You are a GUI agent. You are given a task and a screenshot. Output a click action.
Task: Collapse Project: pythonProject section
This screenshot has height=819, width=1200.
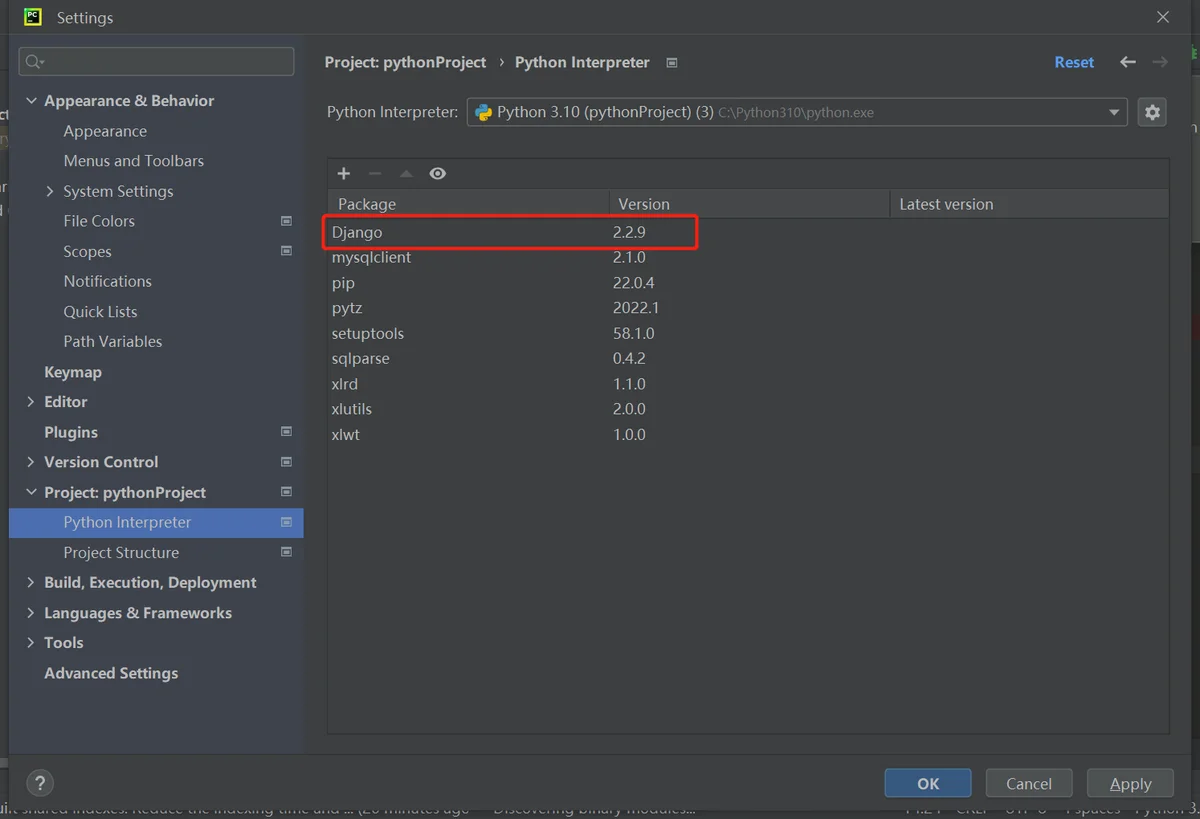point(31,492)
